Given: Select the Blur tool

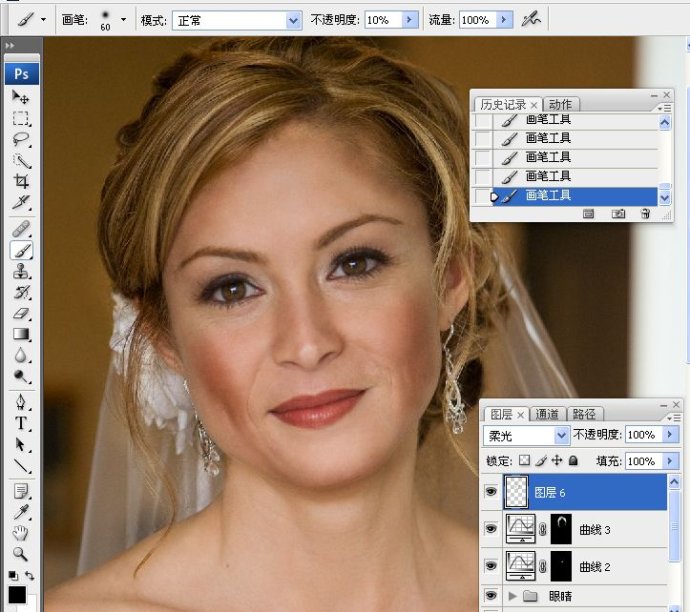Looking at the screenshot, I should (x=20, y=355).
